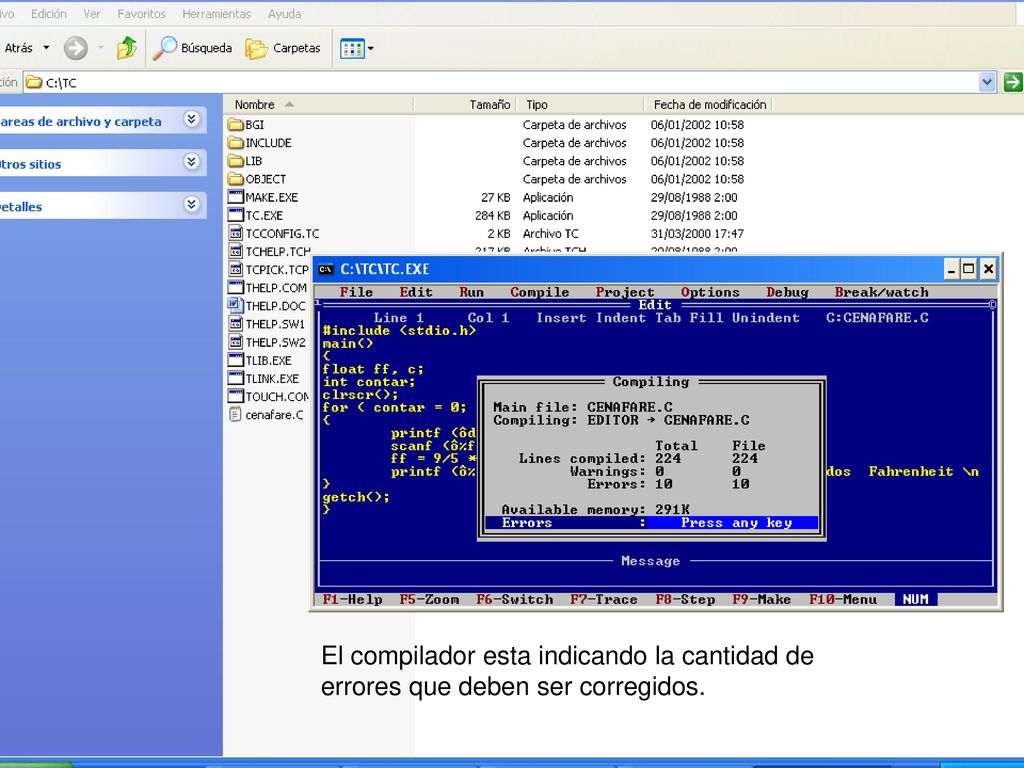Click date 31/03/2000 17:47 of TCCONFIG.TC
The height and width of the screenshot is (768, 1024).
click(697, 233)
